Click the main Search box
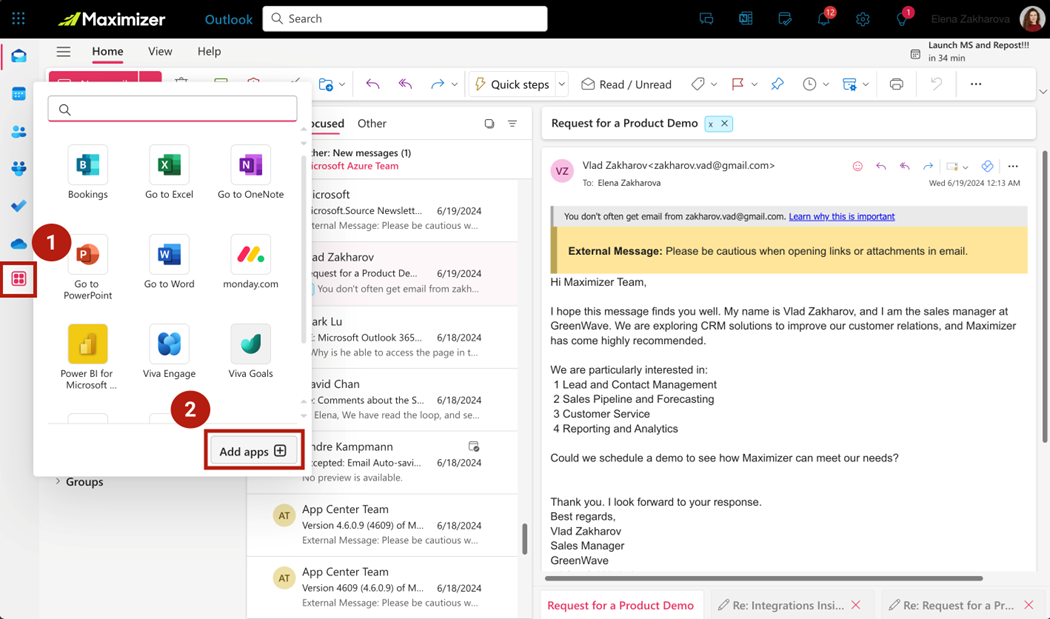The height and width of the screenshot is (619, 1050). [405, 19]
